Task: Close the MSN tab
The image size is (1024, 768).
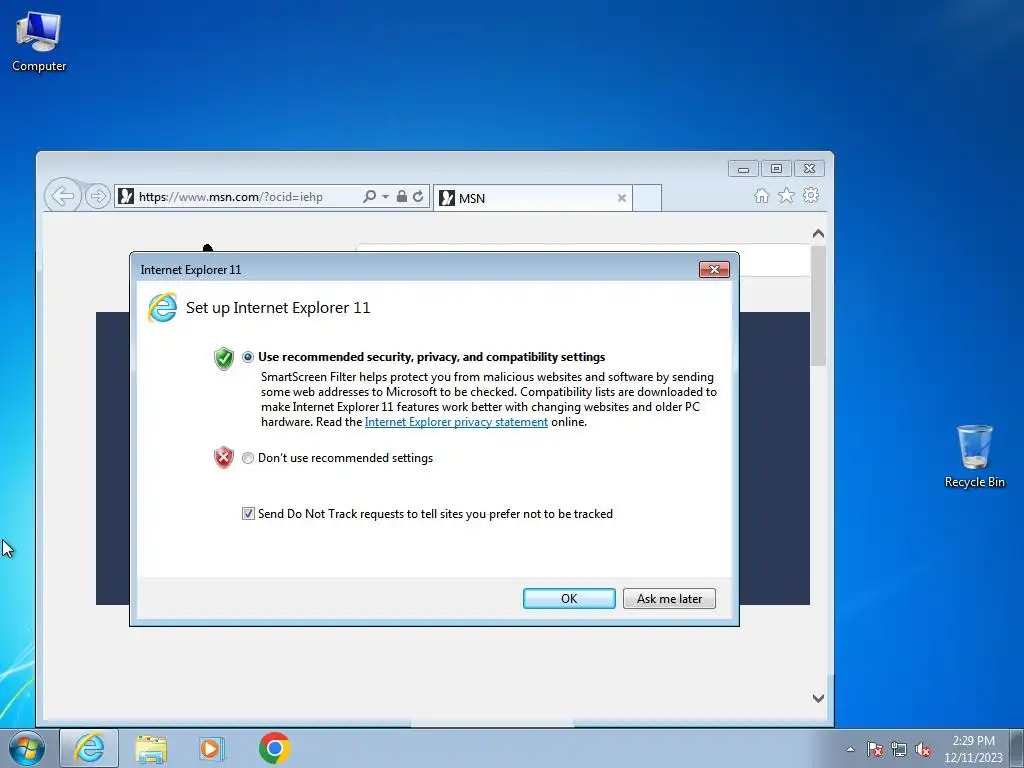Action: click(x=622, y=198)
